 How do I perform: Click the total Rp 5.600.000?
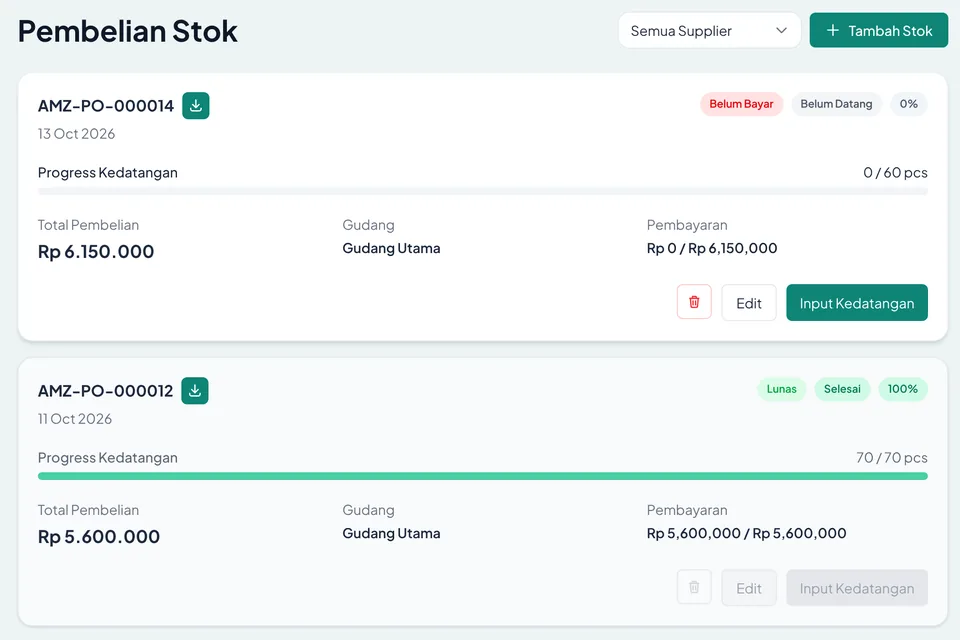click(x=99, y=536)
